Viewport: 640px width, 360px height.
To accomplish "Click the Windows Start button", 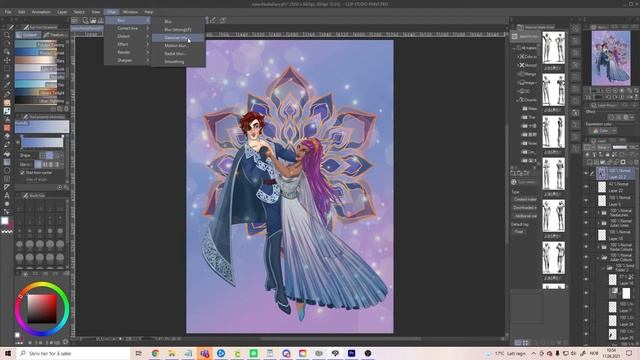I will click(x=8, y=353).
